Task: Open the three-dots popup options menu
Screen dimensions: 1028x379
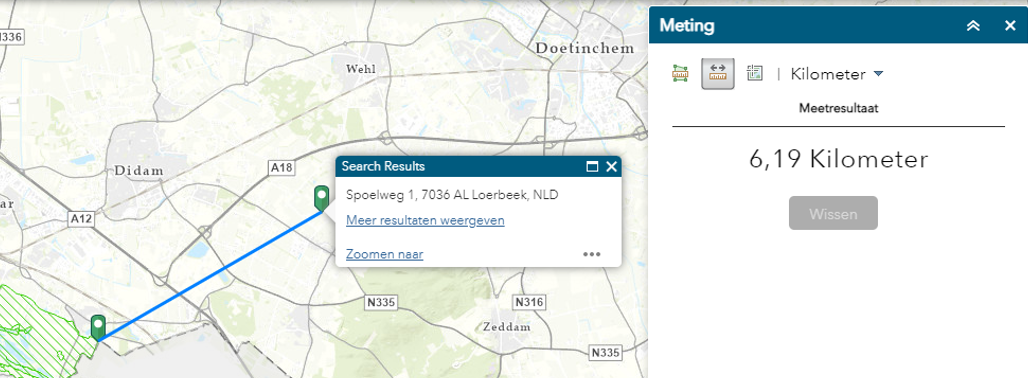Action: [x=592, y=254]
